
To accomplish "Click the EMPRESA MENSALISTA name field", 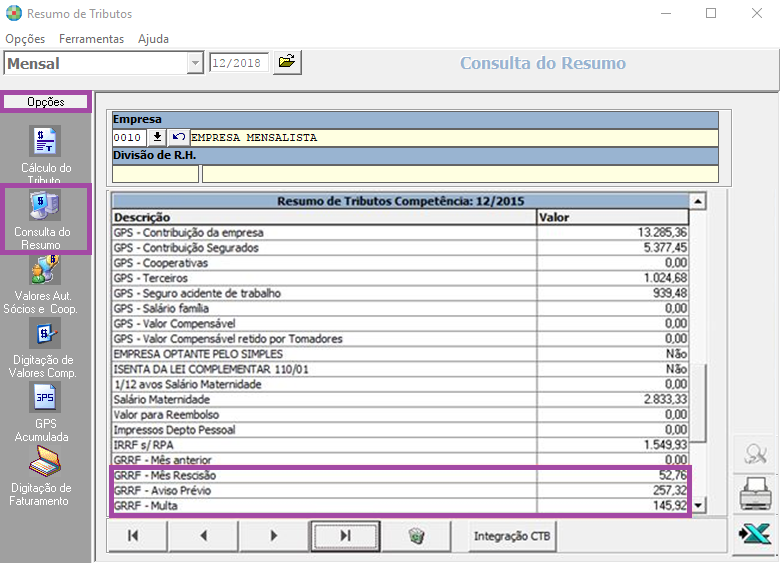I will [x=454, y=137].
